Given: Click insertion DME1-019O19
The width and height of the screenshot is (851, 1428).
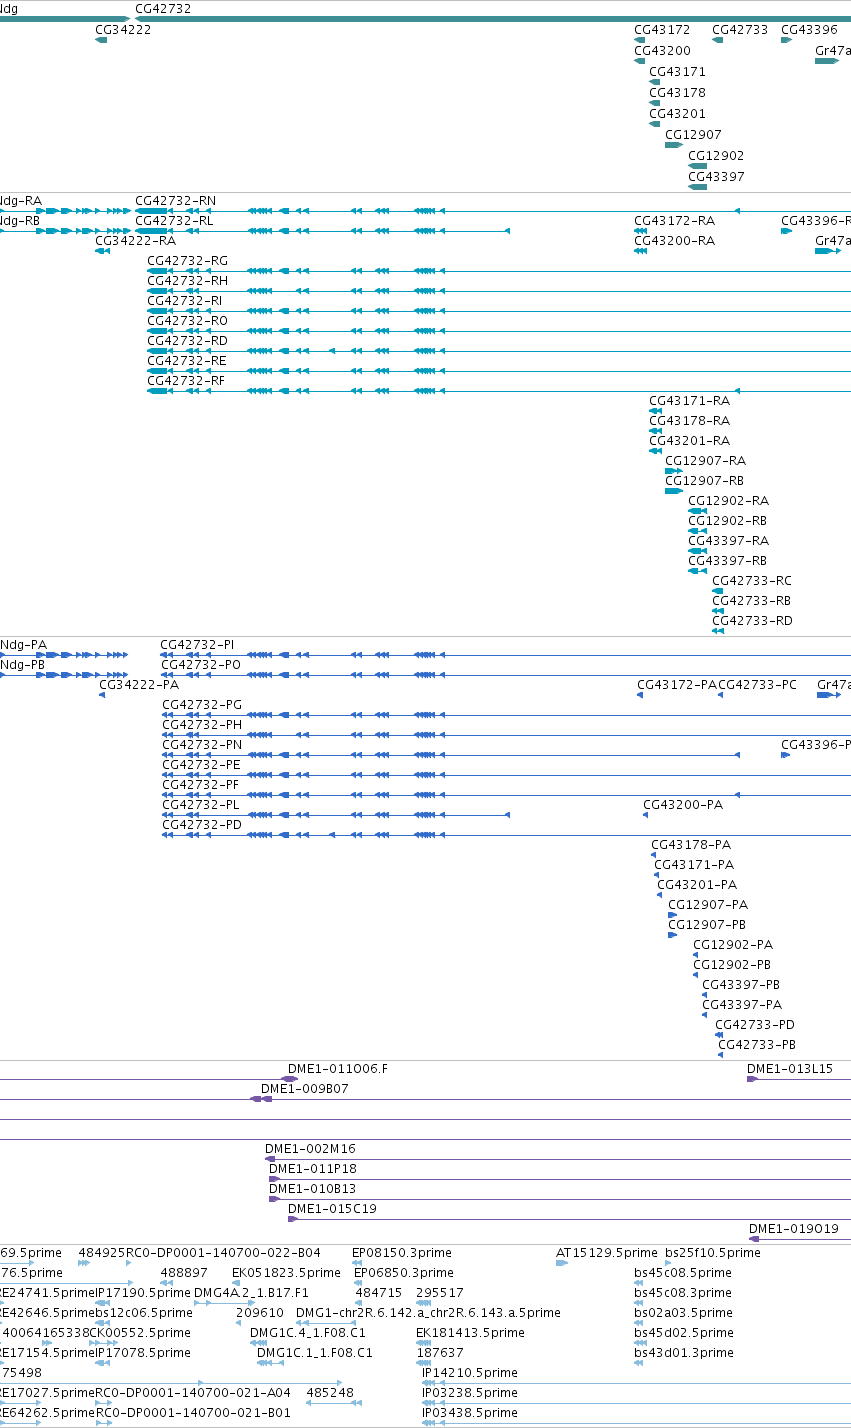Looking at the screenshot, I should pos(794,1229).
